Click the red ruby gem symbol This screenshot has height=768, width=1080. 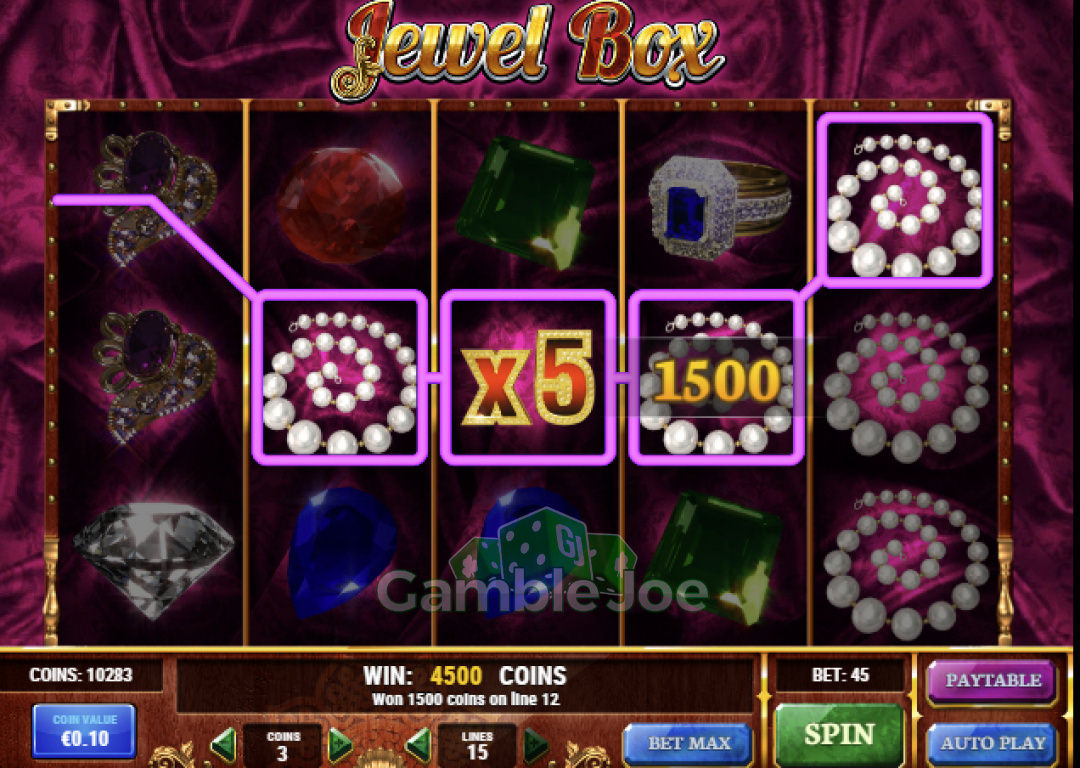coord(342,205)
